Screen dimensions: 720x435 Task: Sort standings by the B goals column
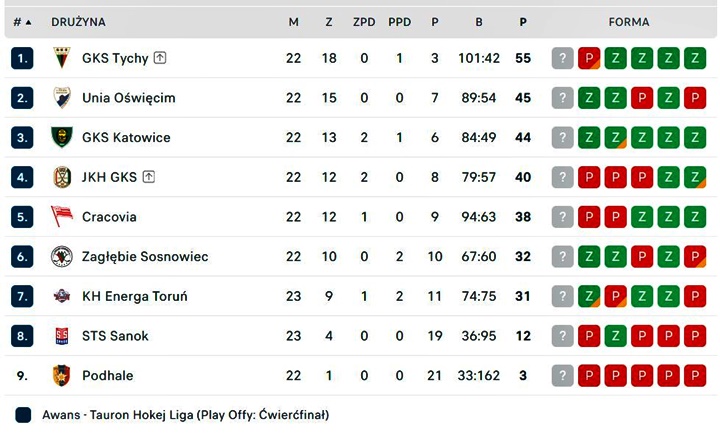pos(479,22)
